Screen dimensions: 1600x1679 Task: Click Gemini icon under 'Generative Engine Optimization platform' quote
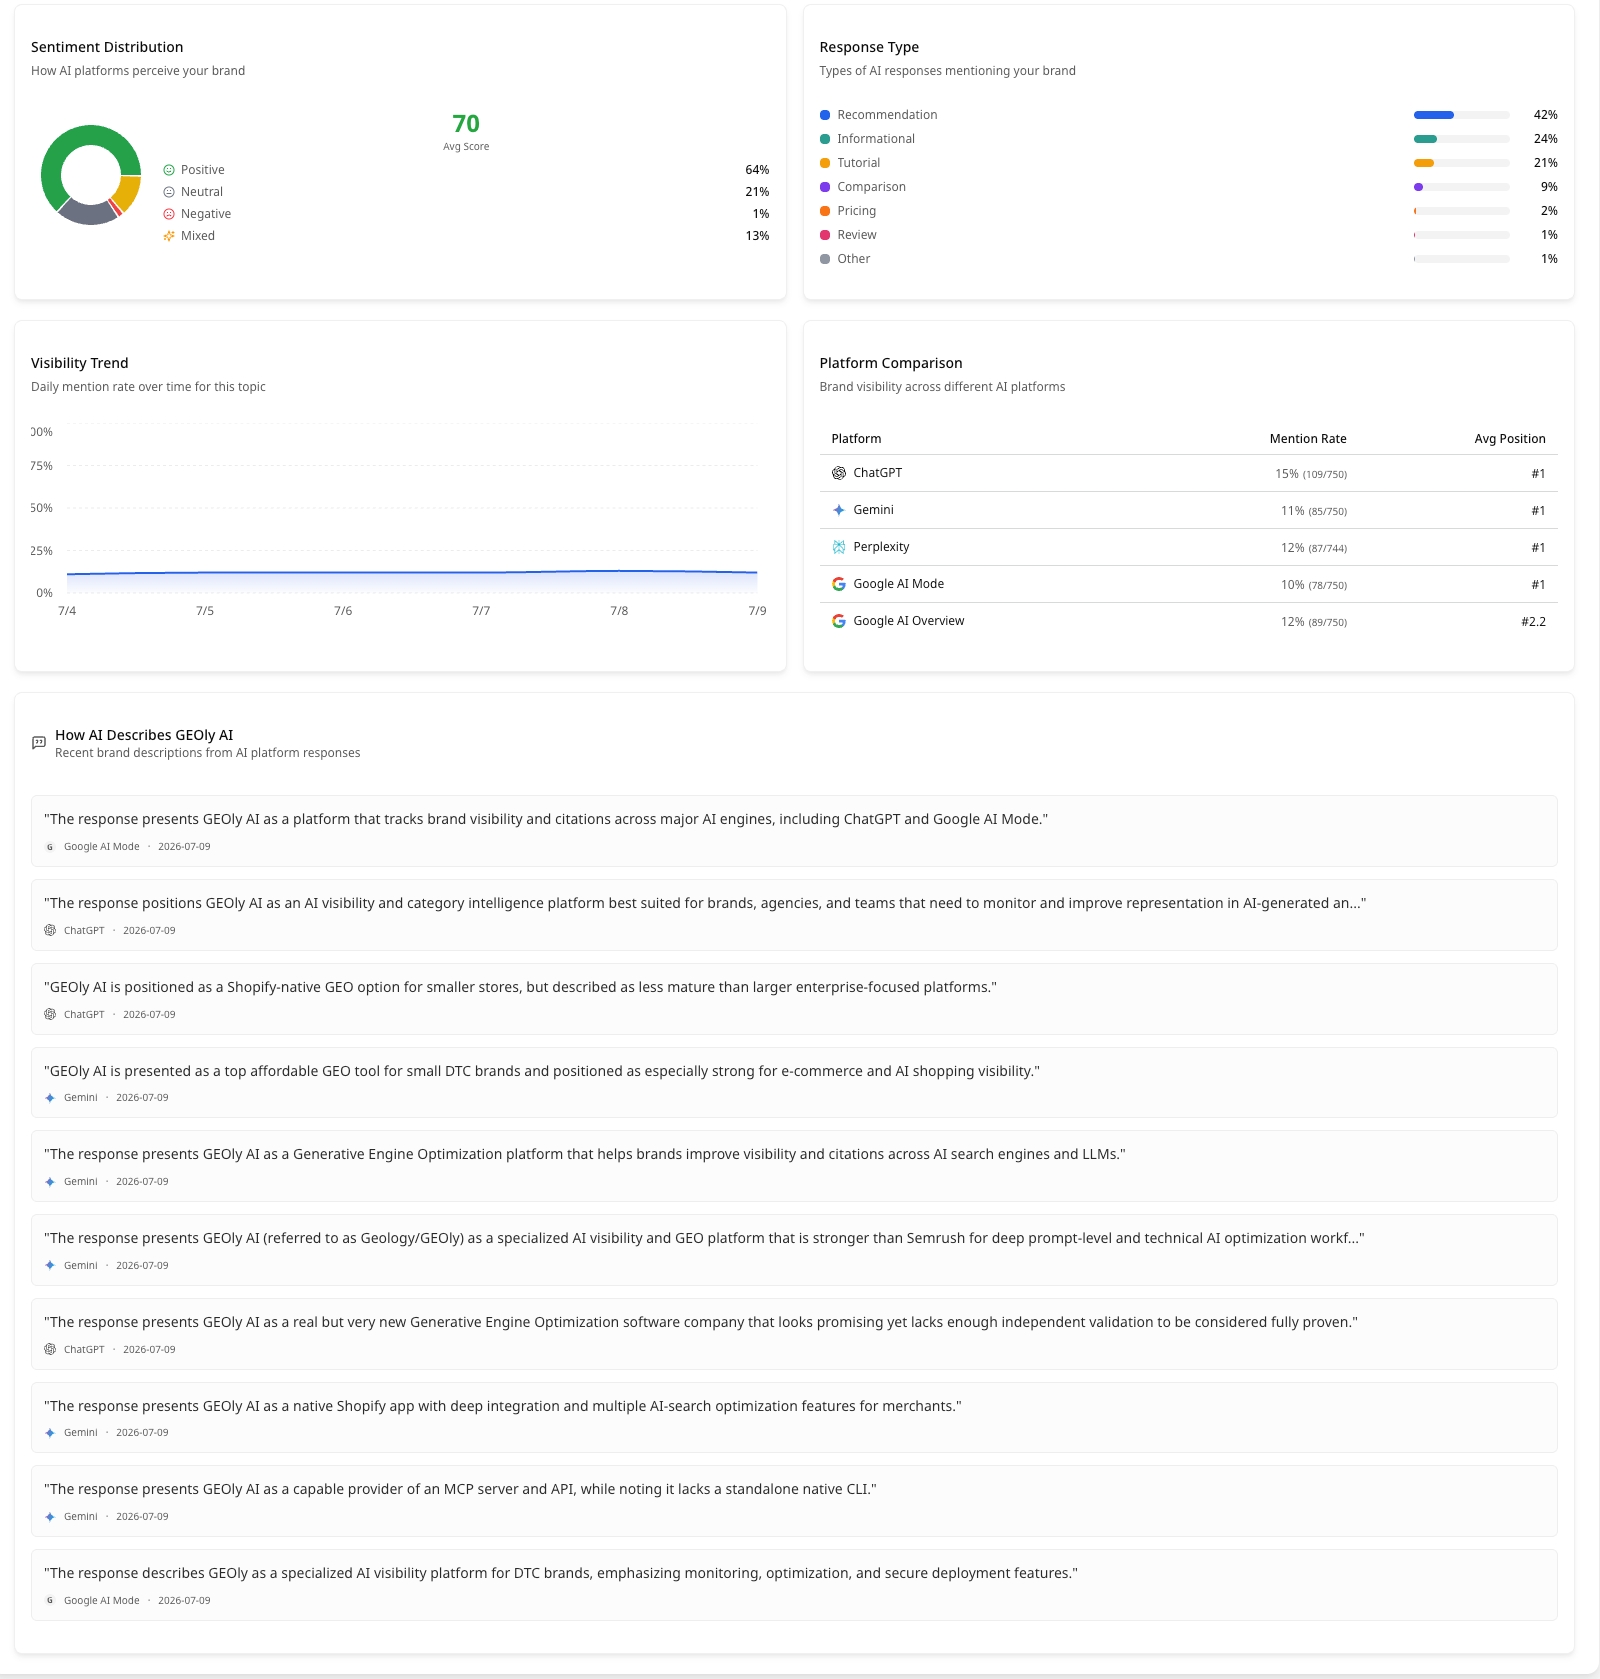(x=50, y=1182)
